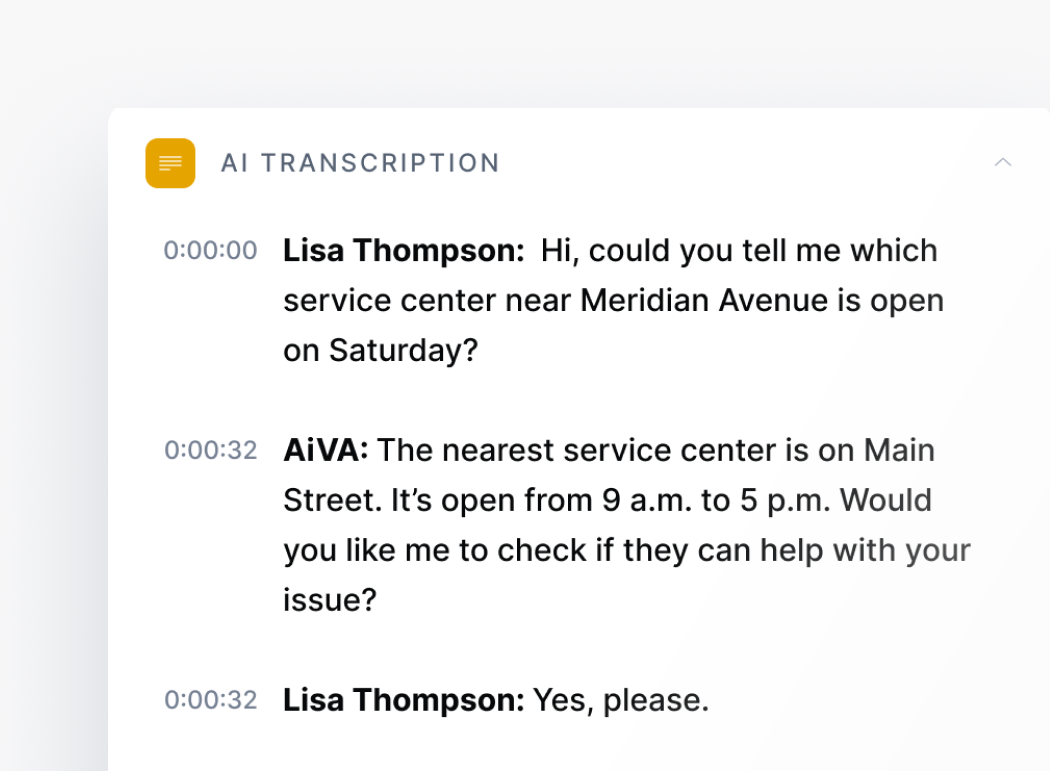This screenshot has width=1050, height=771.
Task: Click the "Yes, please." reply text
Action: click(x=620, y=700)
